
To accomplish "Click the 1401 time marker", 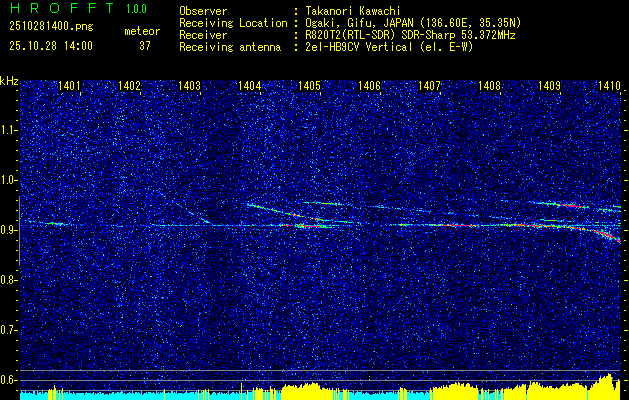I will click(69, 85).
